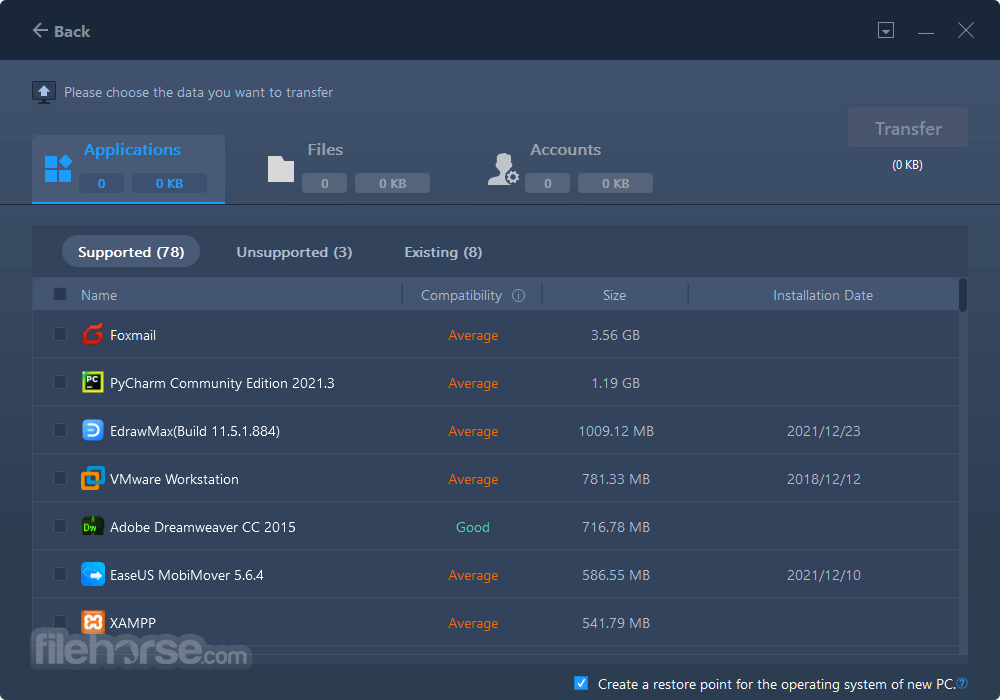Image resolution: width=1000 pixels, height=700 pixels.
Task: Click the Adobe Dreamweaver app icon
Action: [x=92, y=526]
